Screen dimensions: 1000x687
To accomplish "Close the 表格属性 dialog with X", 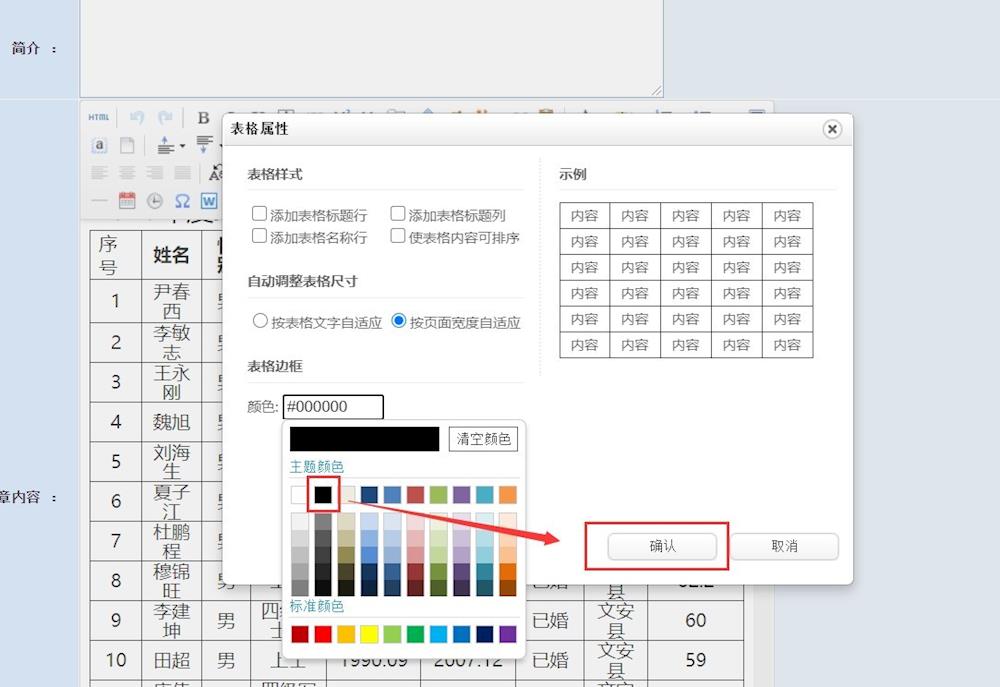I will tap(832, 130).
